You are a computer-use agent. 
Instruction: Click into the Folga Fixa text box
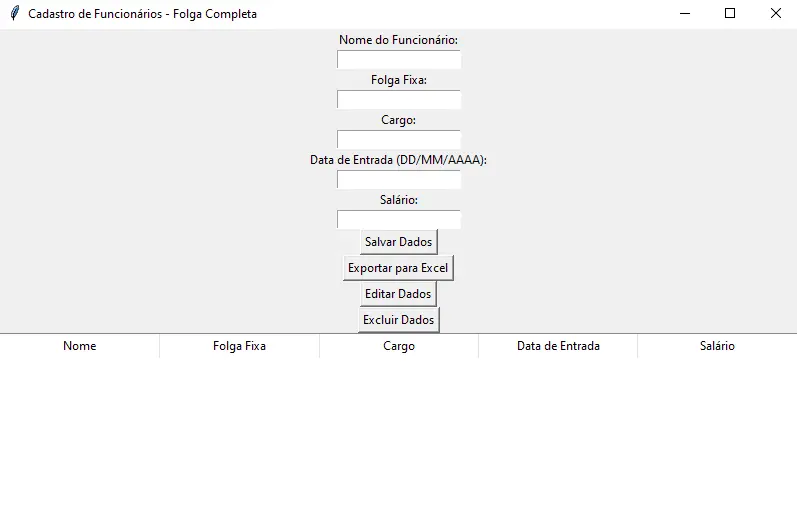pos(398,100)
